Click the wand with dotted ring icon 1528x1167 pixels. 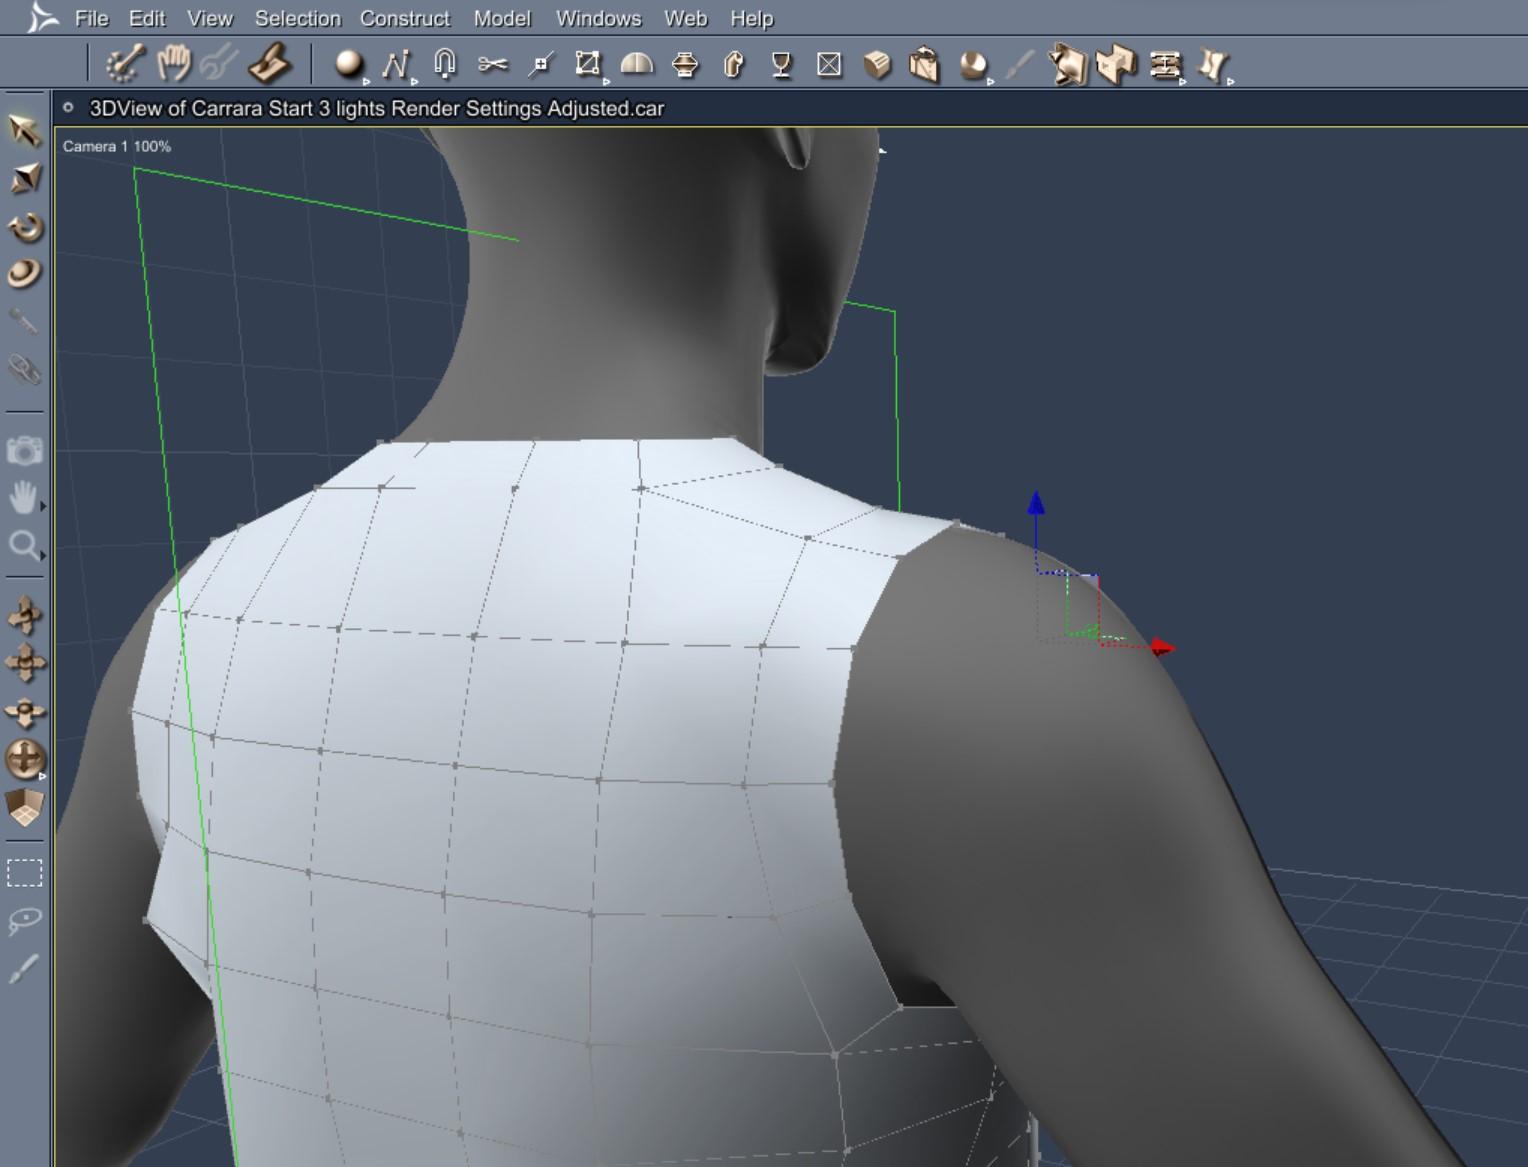tap(125, 64)
